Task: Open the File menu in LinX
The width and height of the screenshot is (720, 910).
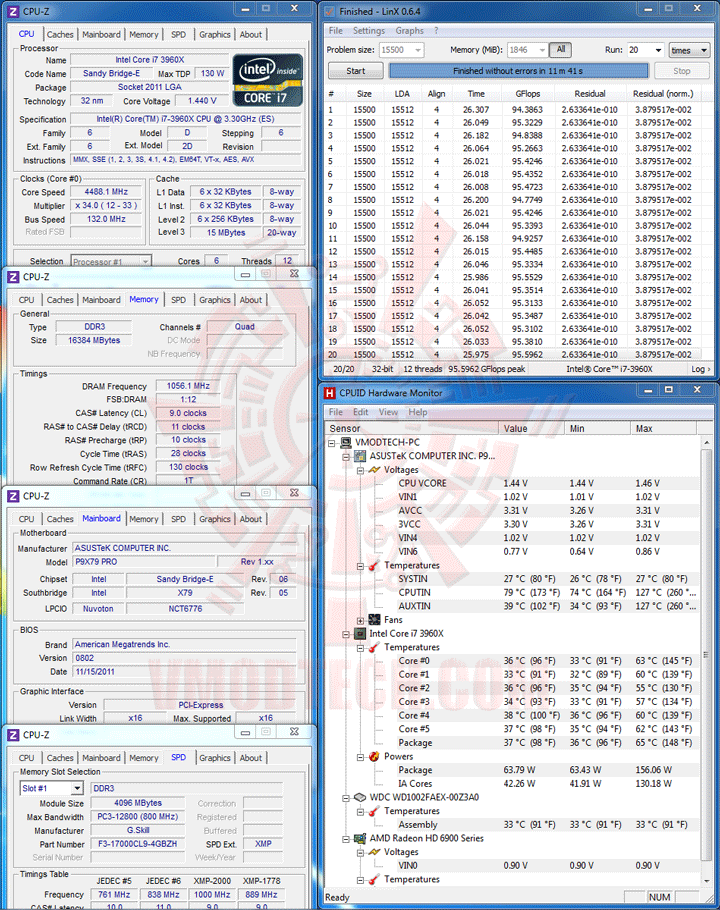Action: [336, 31]
